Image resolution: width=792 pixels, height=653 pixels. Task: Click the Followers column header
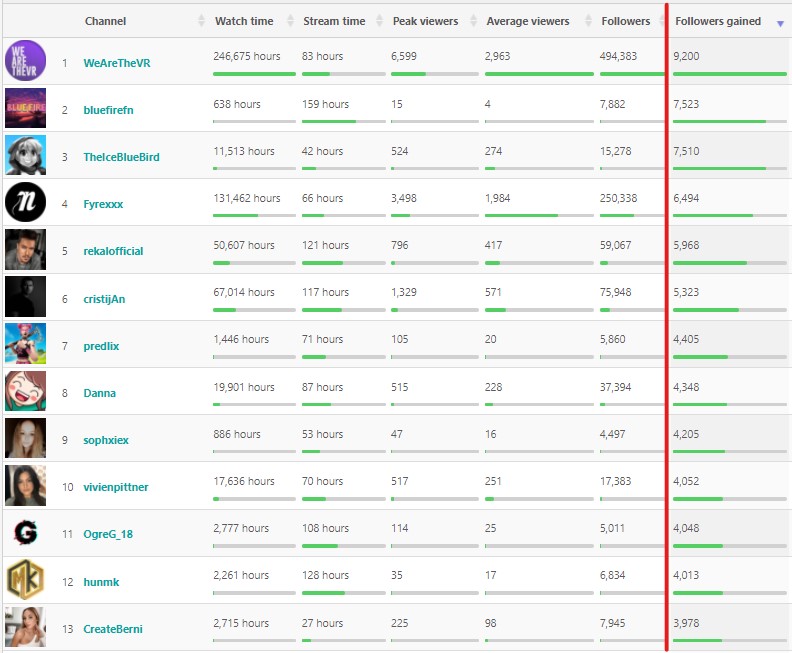coord(625,21)
